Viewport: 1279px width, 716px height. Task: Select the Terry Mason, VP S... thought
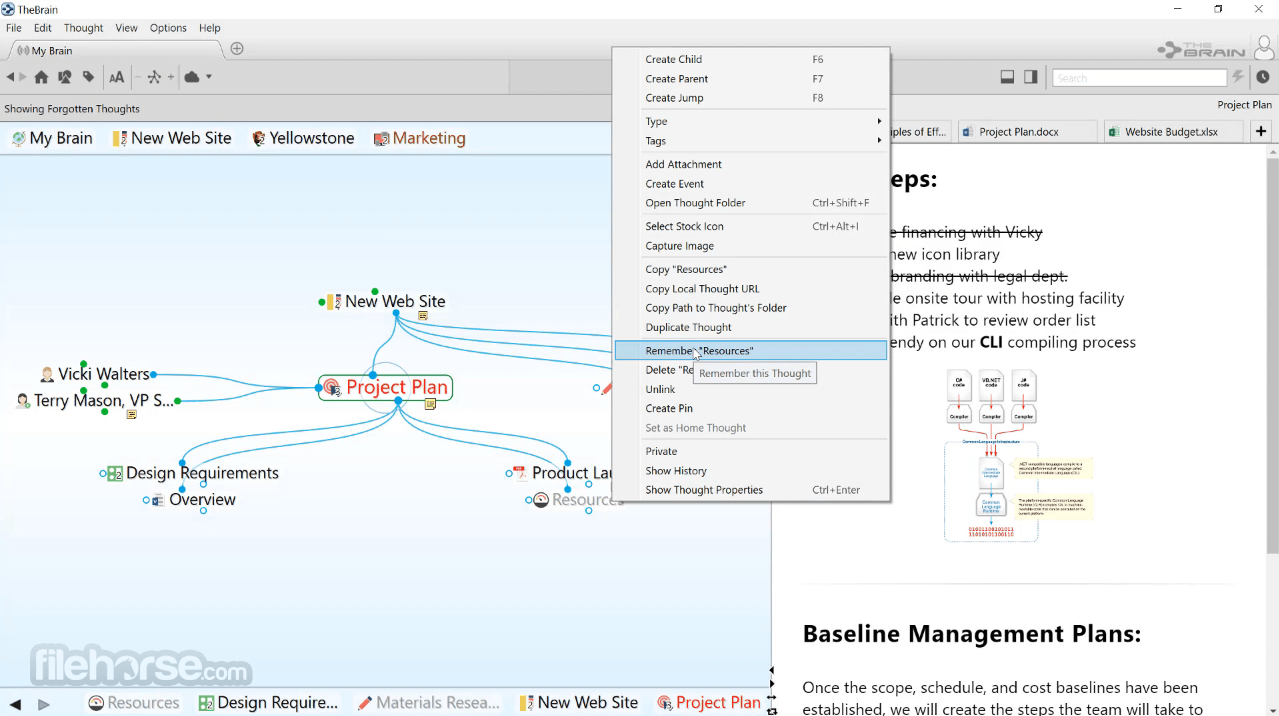tap(95, 401)
